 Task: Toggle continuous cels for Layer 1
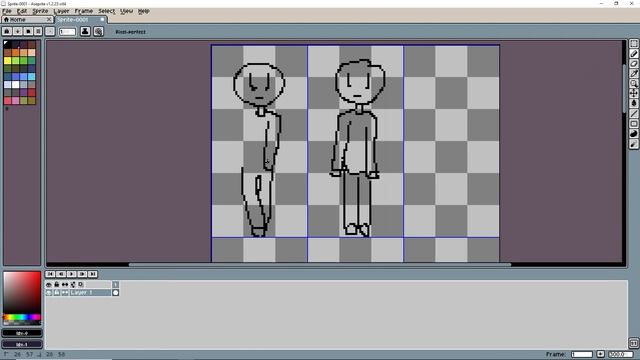point(65,293)
